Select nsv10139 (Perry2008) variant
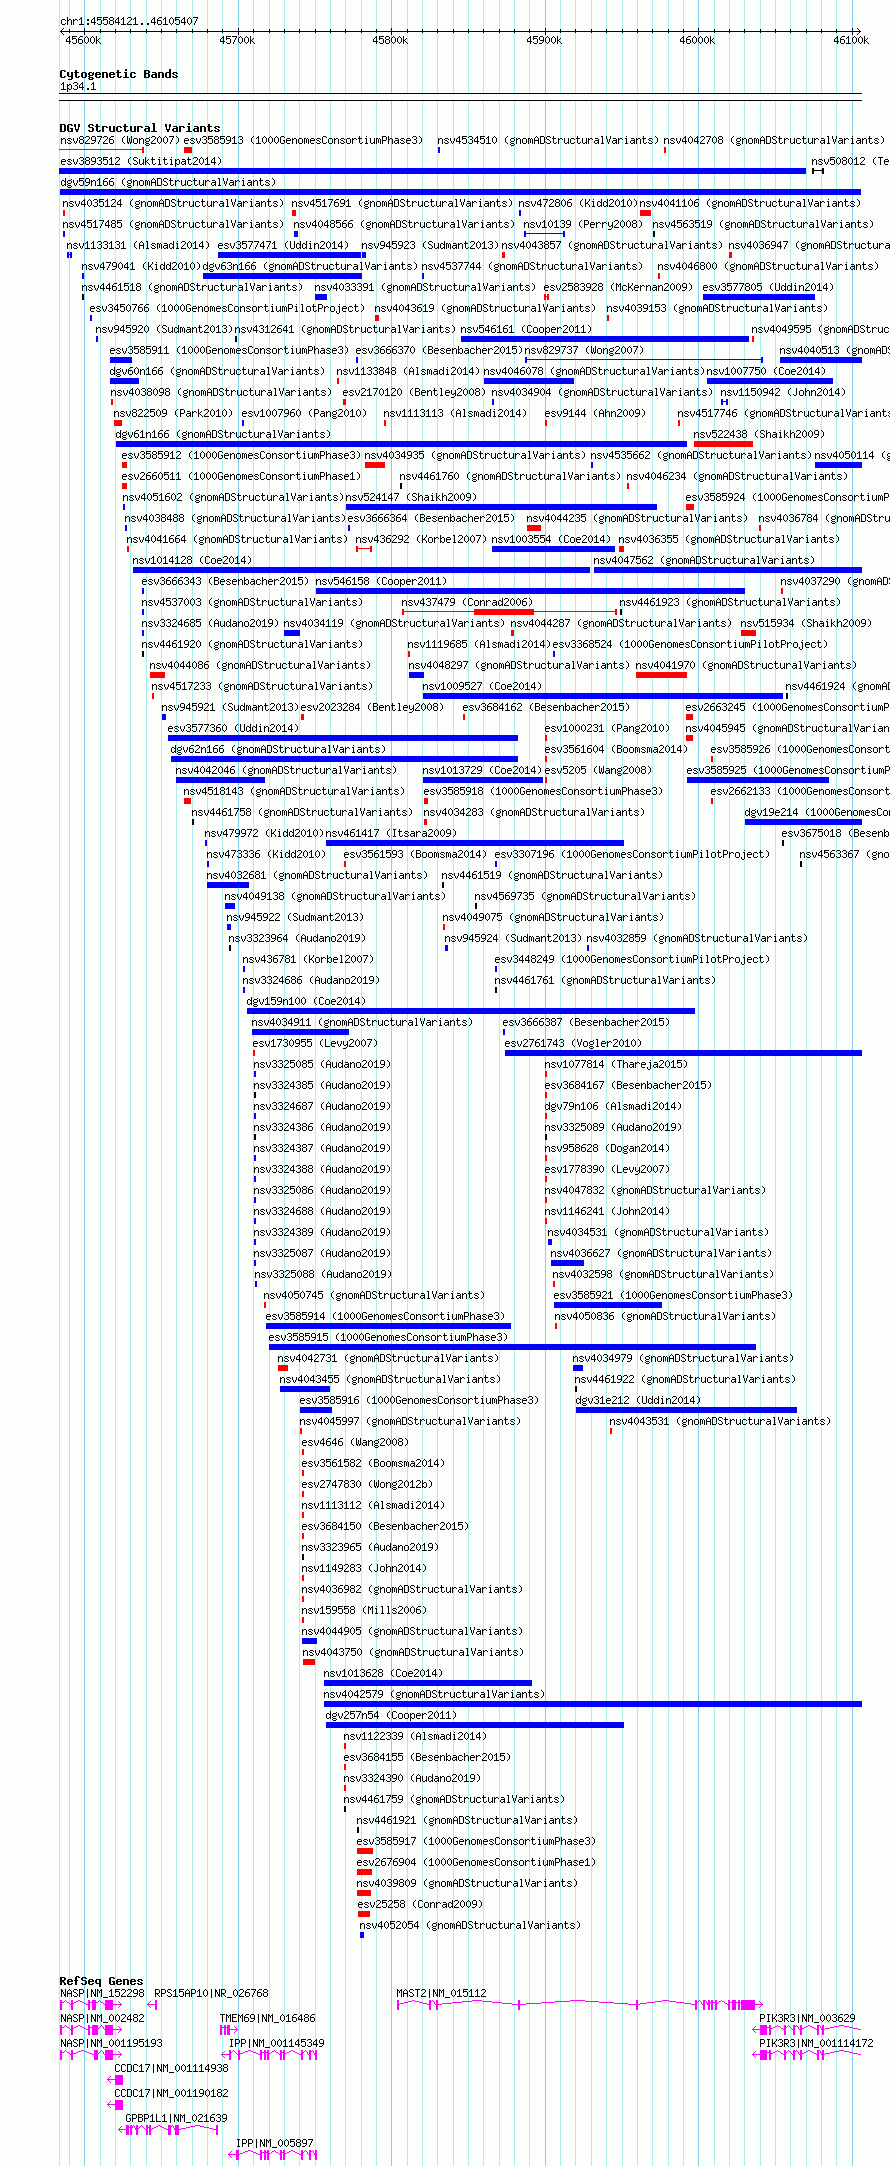The image size is (890, 2166). tap(583, 224)
